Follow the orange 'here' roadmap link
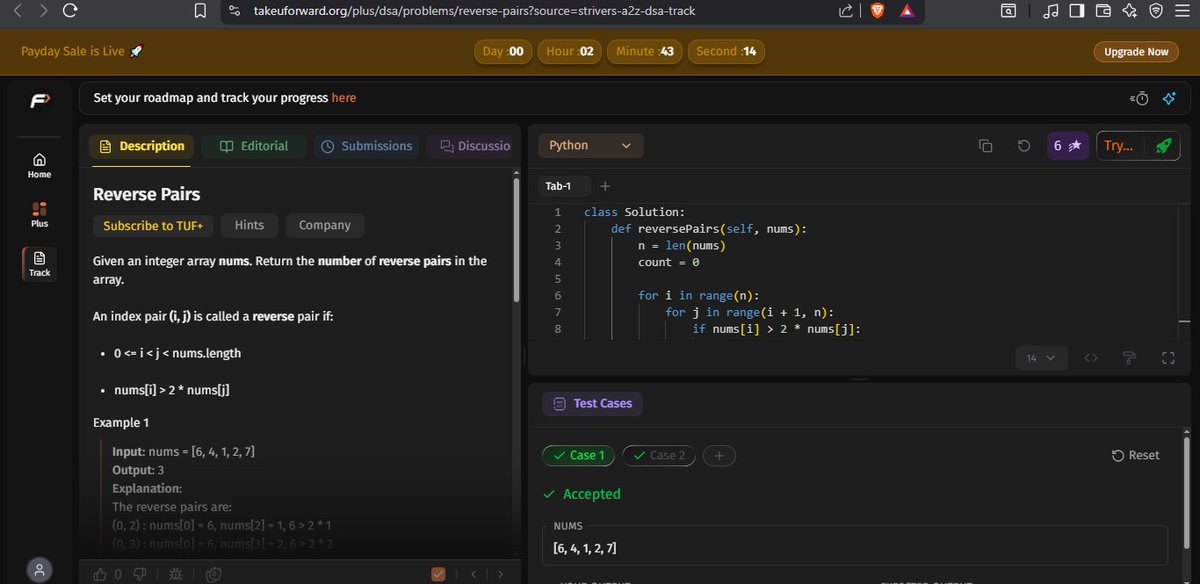Screen dimensions: 1200x584 click(344, 98)
